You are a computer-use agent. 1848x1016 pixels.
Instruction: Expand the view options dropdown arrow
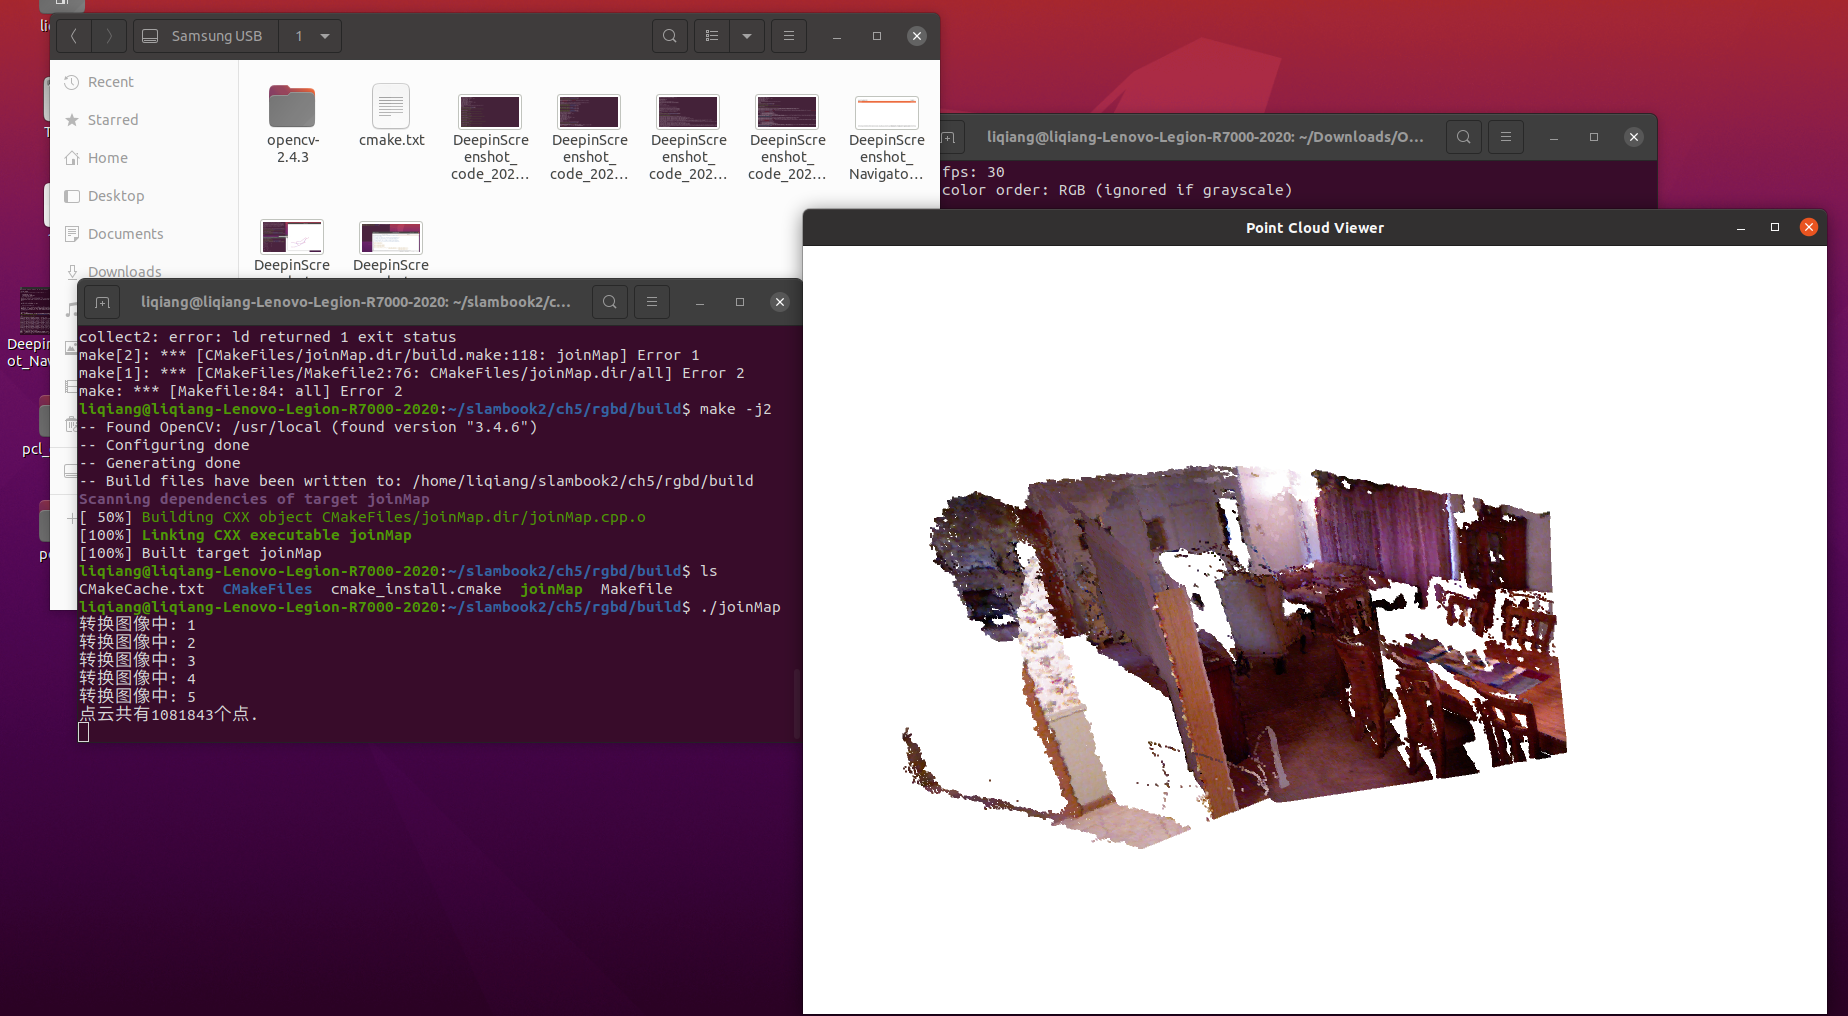pos(747,35)
